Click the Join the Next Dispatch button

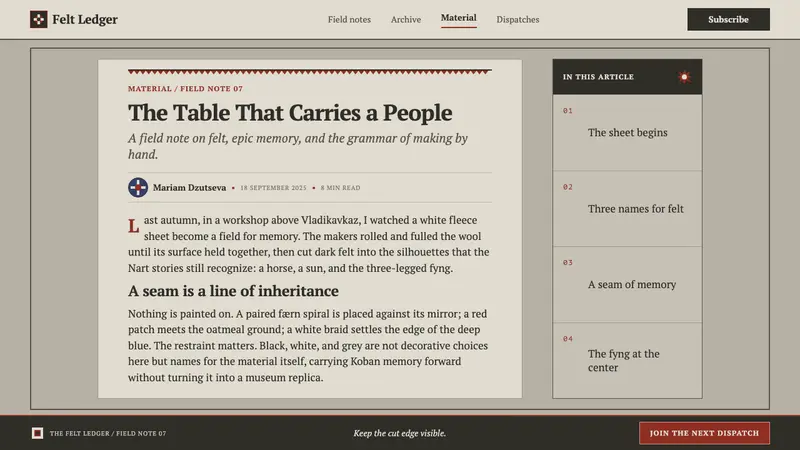[704, 433]
